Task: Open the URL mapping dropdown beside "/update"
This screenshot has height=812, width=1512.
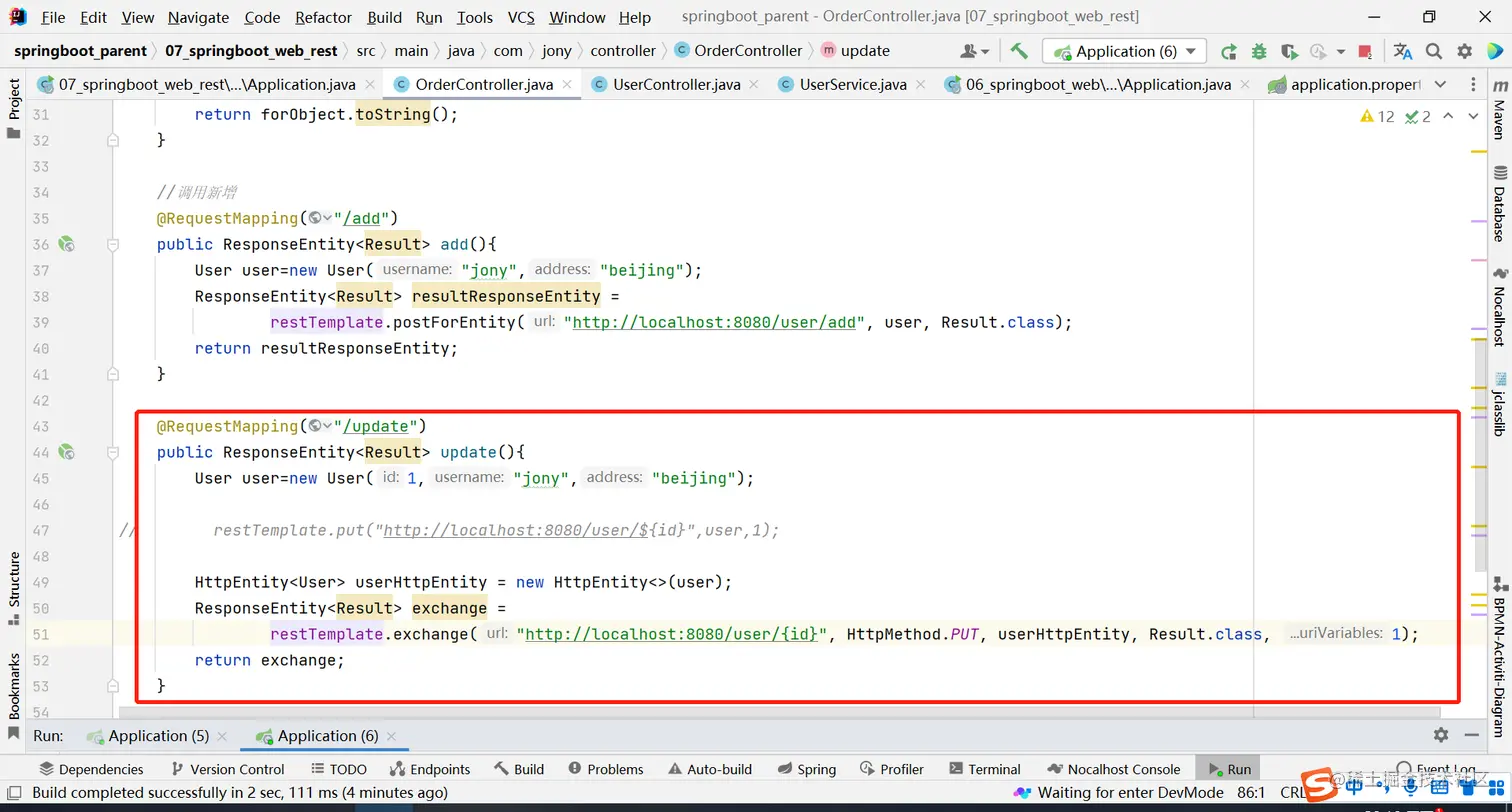Action: click(x=321, y=426)
